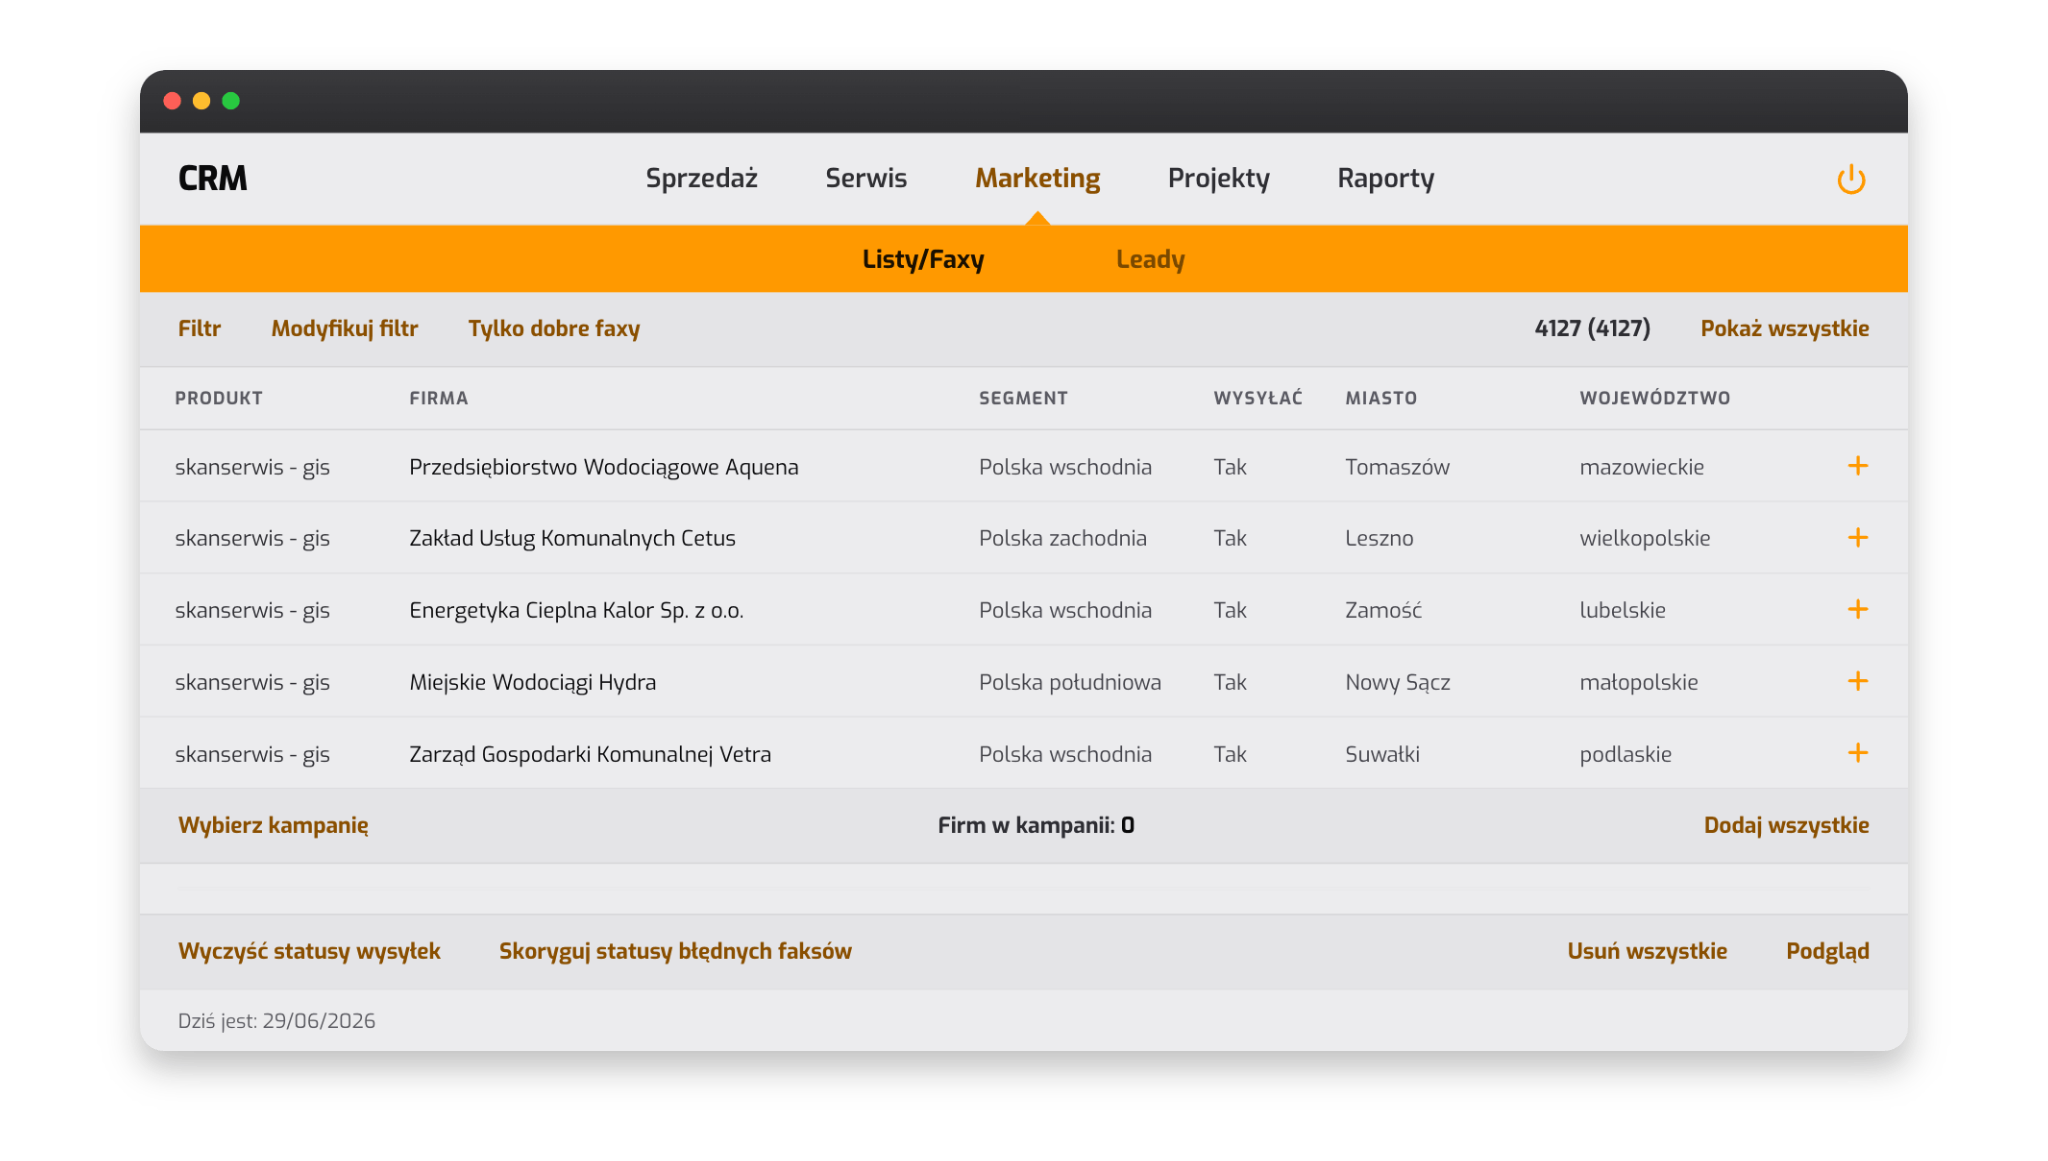
Task: Click the Leszno city cell
Action: coord(1379,538)
